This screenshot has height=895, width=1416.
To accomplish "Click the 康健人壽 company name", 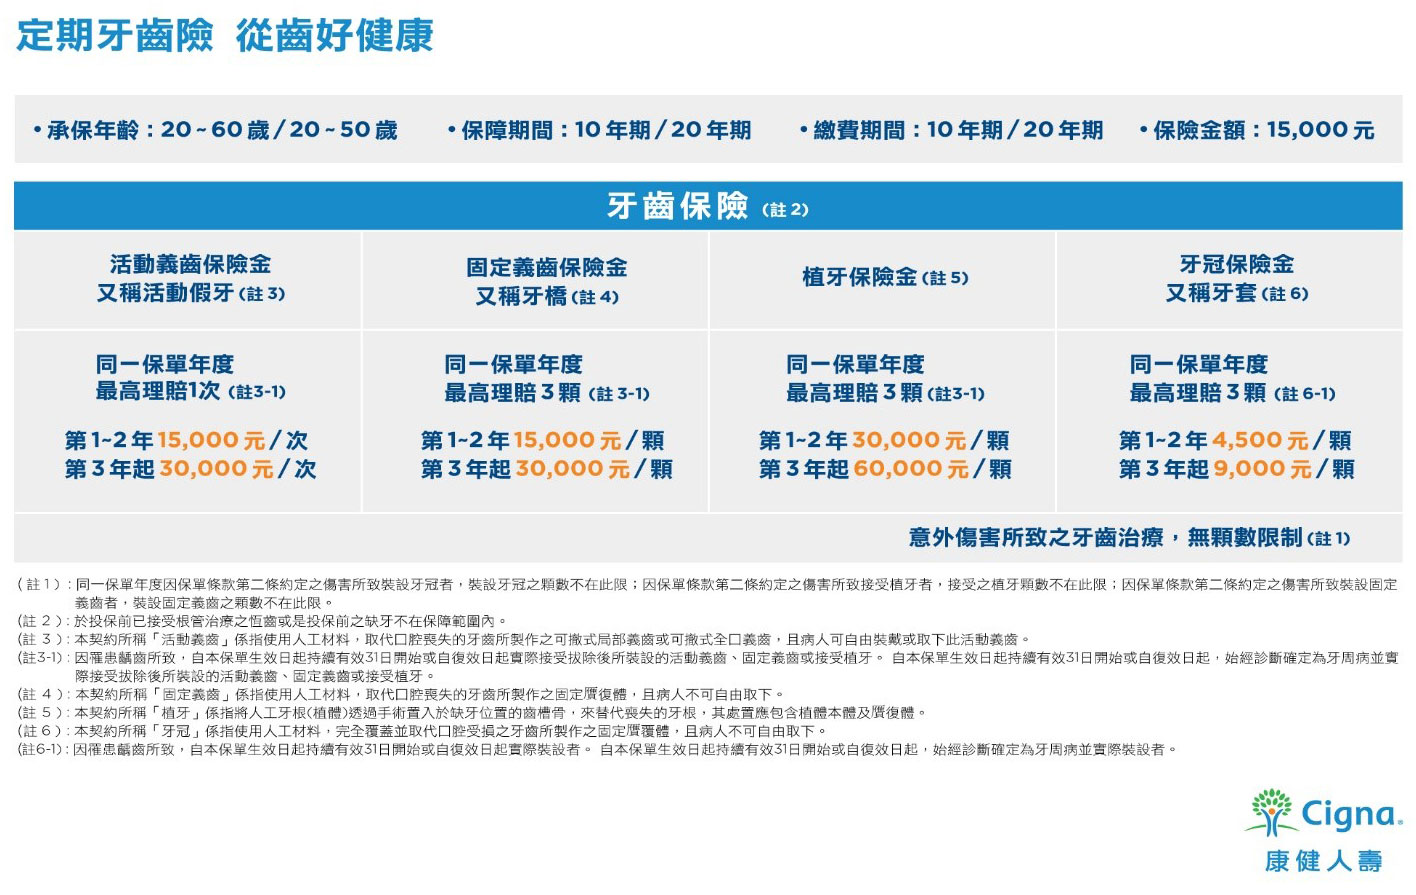I will (x=1323, y=861).
